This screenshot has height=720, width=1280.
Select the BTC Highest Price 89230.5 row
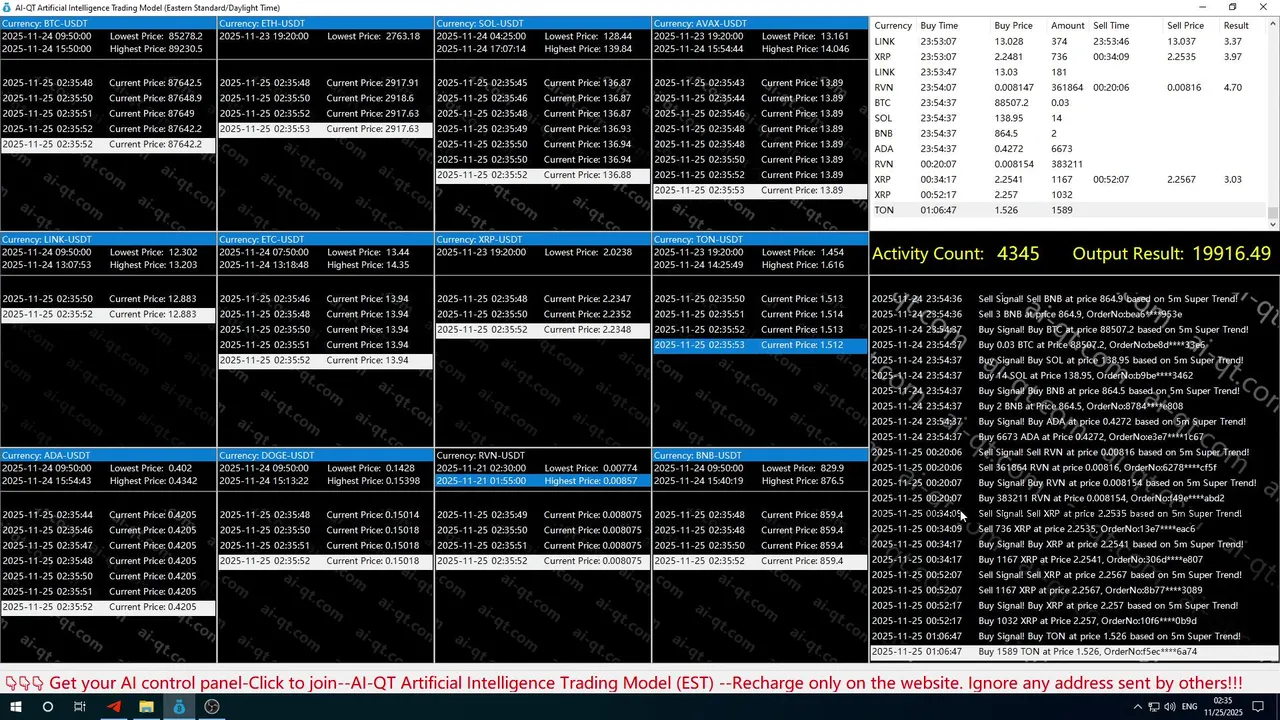108,49
